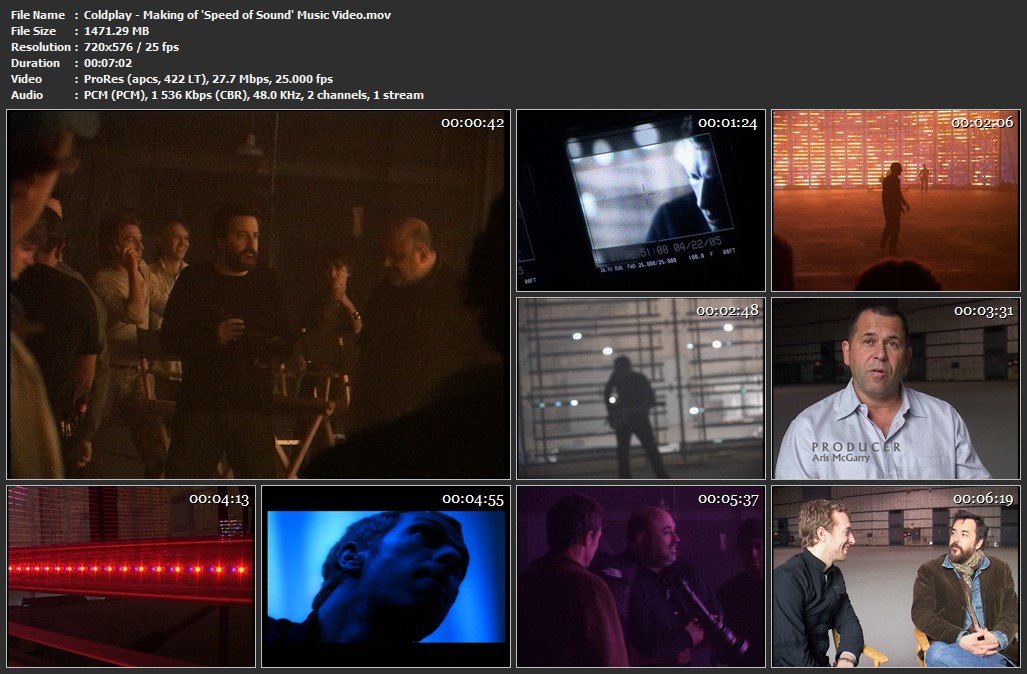The image size is (1027, 674).
Task: Click the 'File Size' label
Action: (33, 31)
